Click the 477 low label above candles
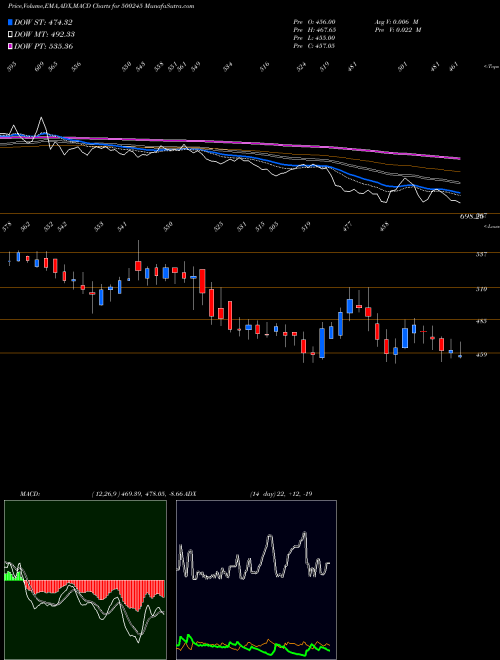The height and width of the screenshot is (660, 500). click(348, 227)
